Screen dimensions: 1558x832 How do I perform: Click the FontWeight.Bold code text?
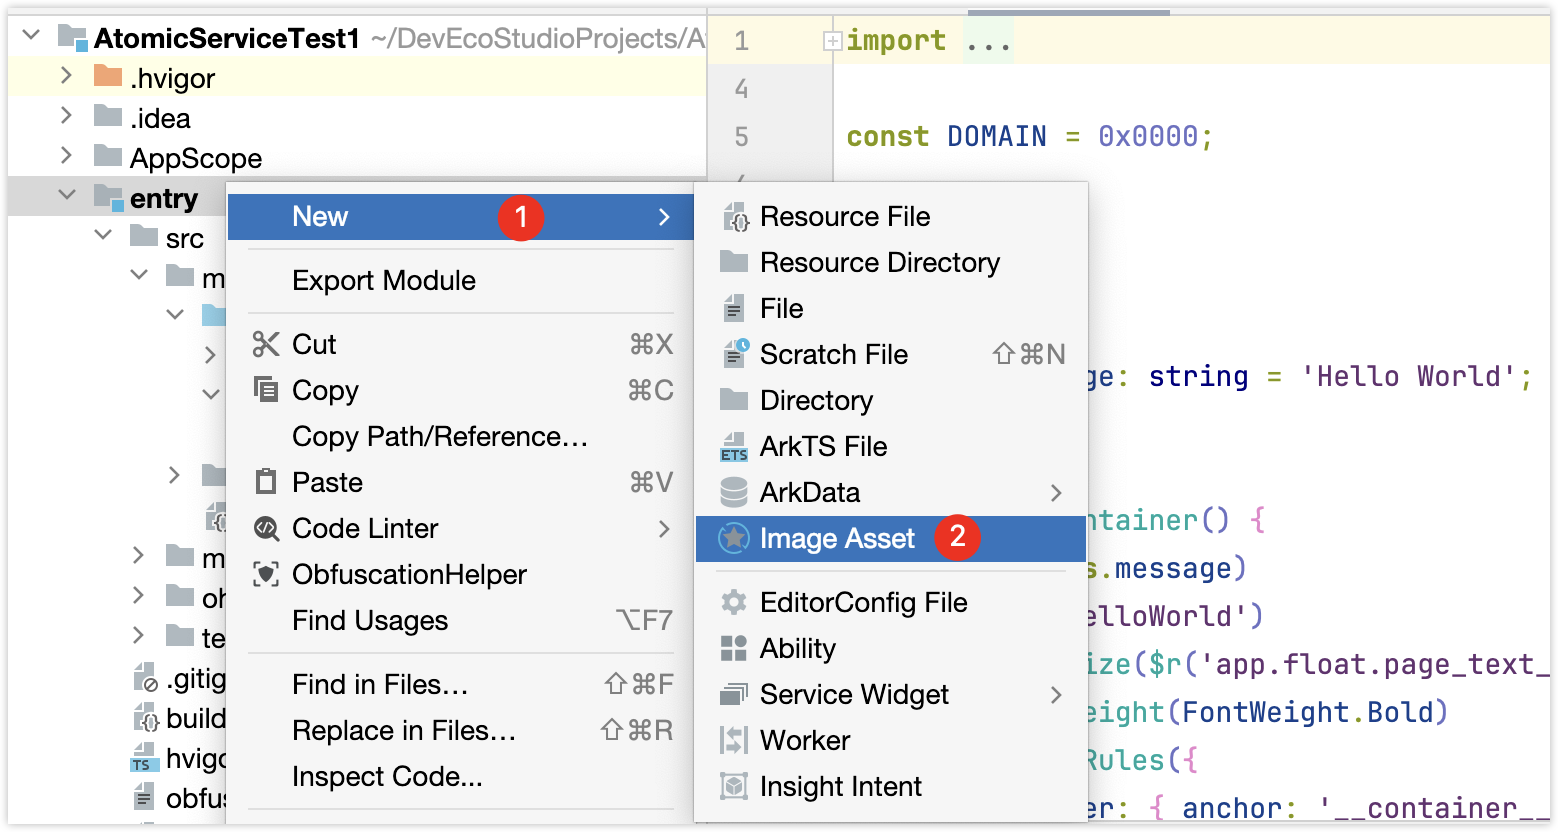coord(1307,712)
